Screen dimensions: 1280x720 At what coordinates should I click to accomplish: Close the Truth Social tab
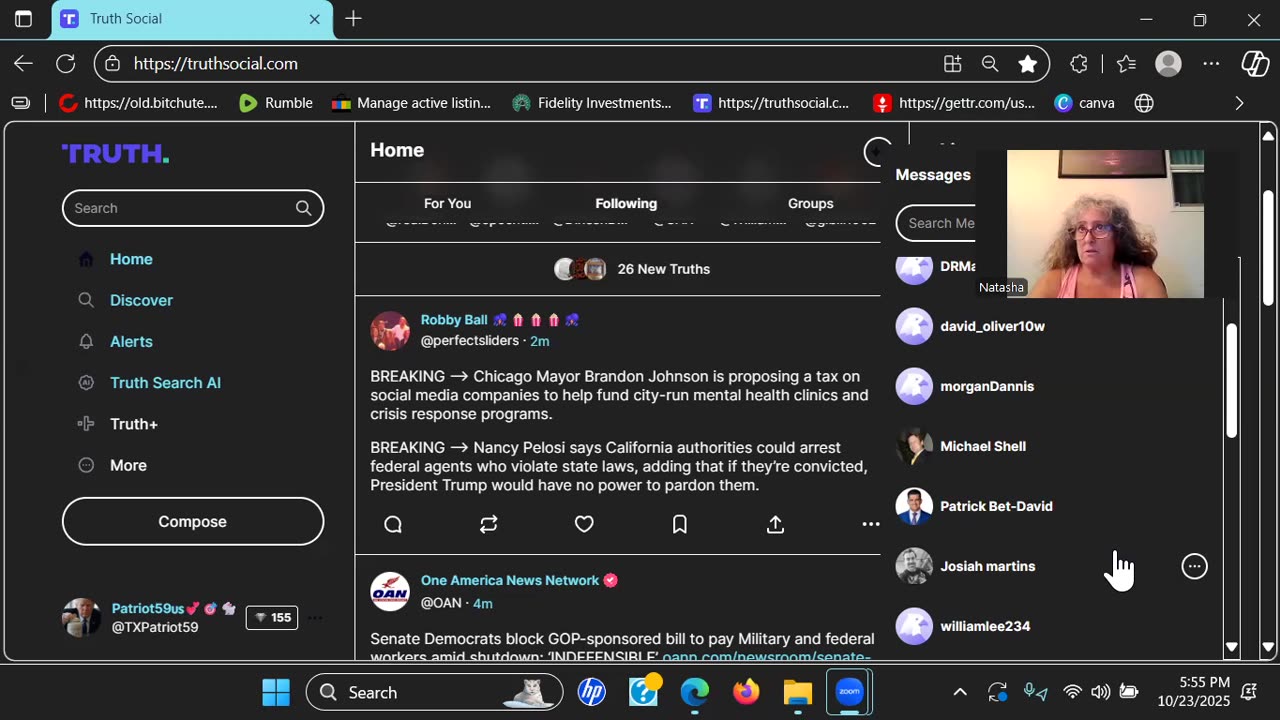pyautogui.click(x=314, y=19)
